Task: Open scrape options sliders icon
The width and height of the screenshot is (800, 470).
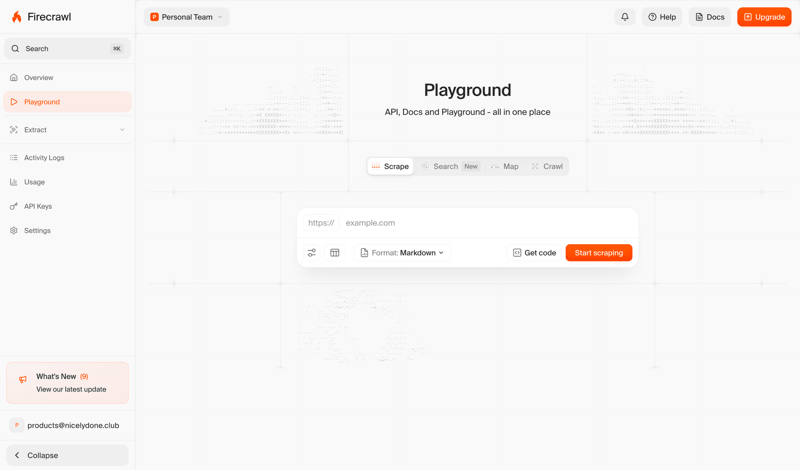Action: pyautogui.click(x=312, y=253)
